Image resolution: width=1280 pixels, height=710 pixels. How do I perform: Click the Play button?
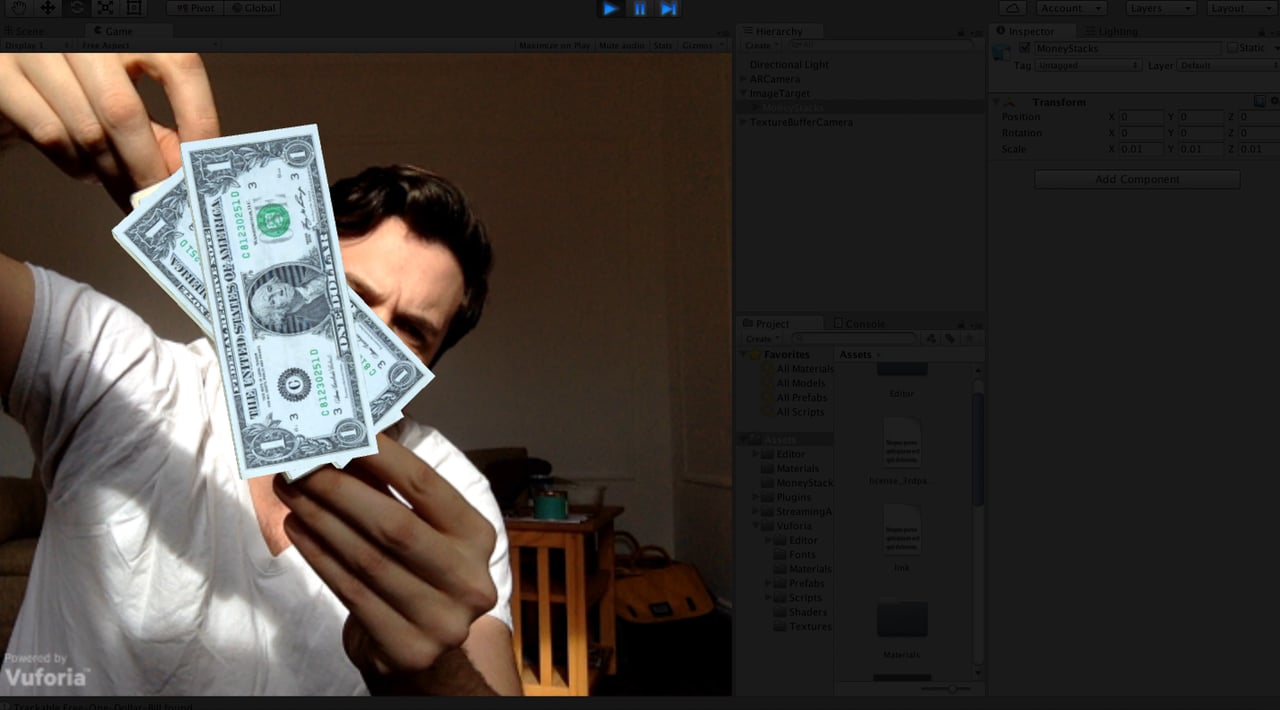(610, 8)
